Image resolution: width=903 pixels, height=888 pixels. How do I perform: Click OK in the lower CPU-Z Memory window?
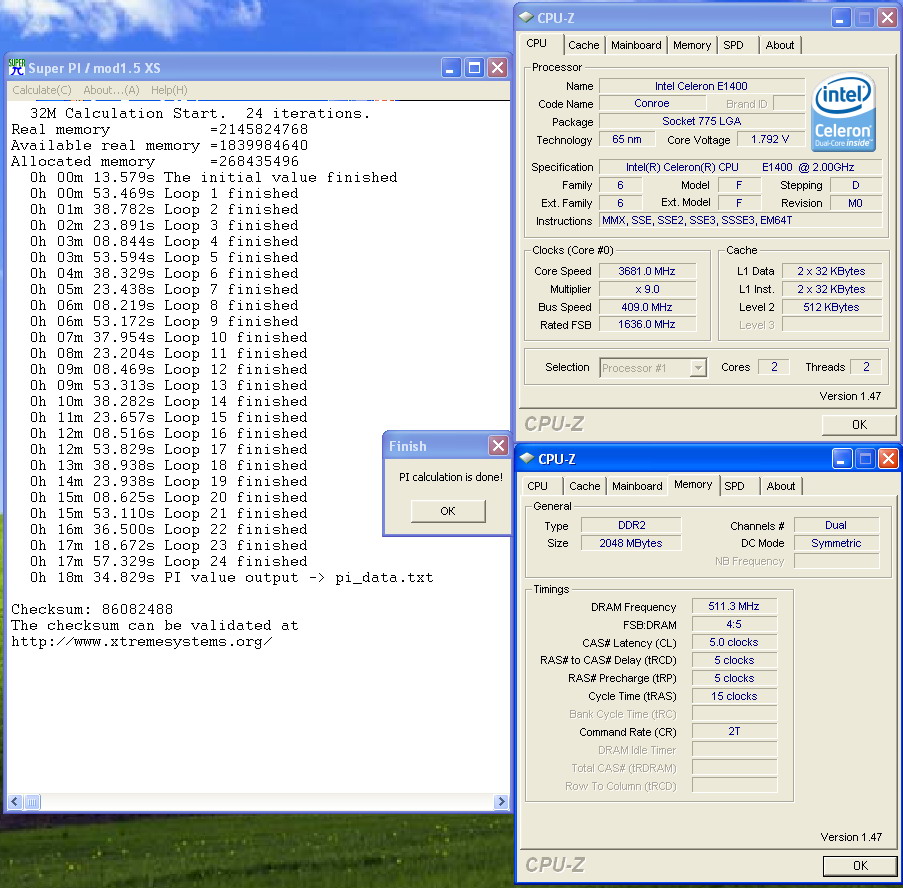tap(860, 866)
